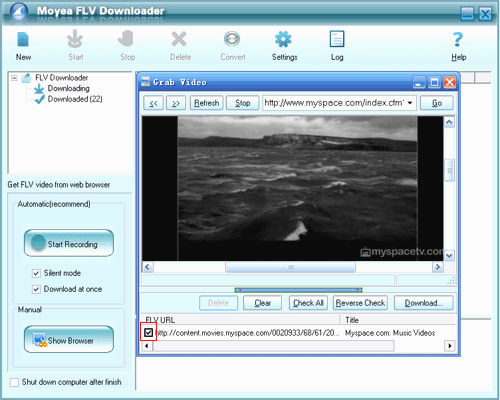This screenshot has height=400, width=500.
Task: Uncheck the myspace FLV URL row checkbox
Action: [x=149, y=332]
